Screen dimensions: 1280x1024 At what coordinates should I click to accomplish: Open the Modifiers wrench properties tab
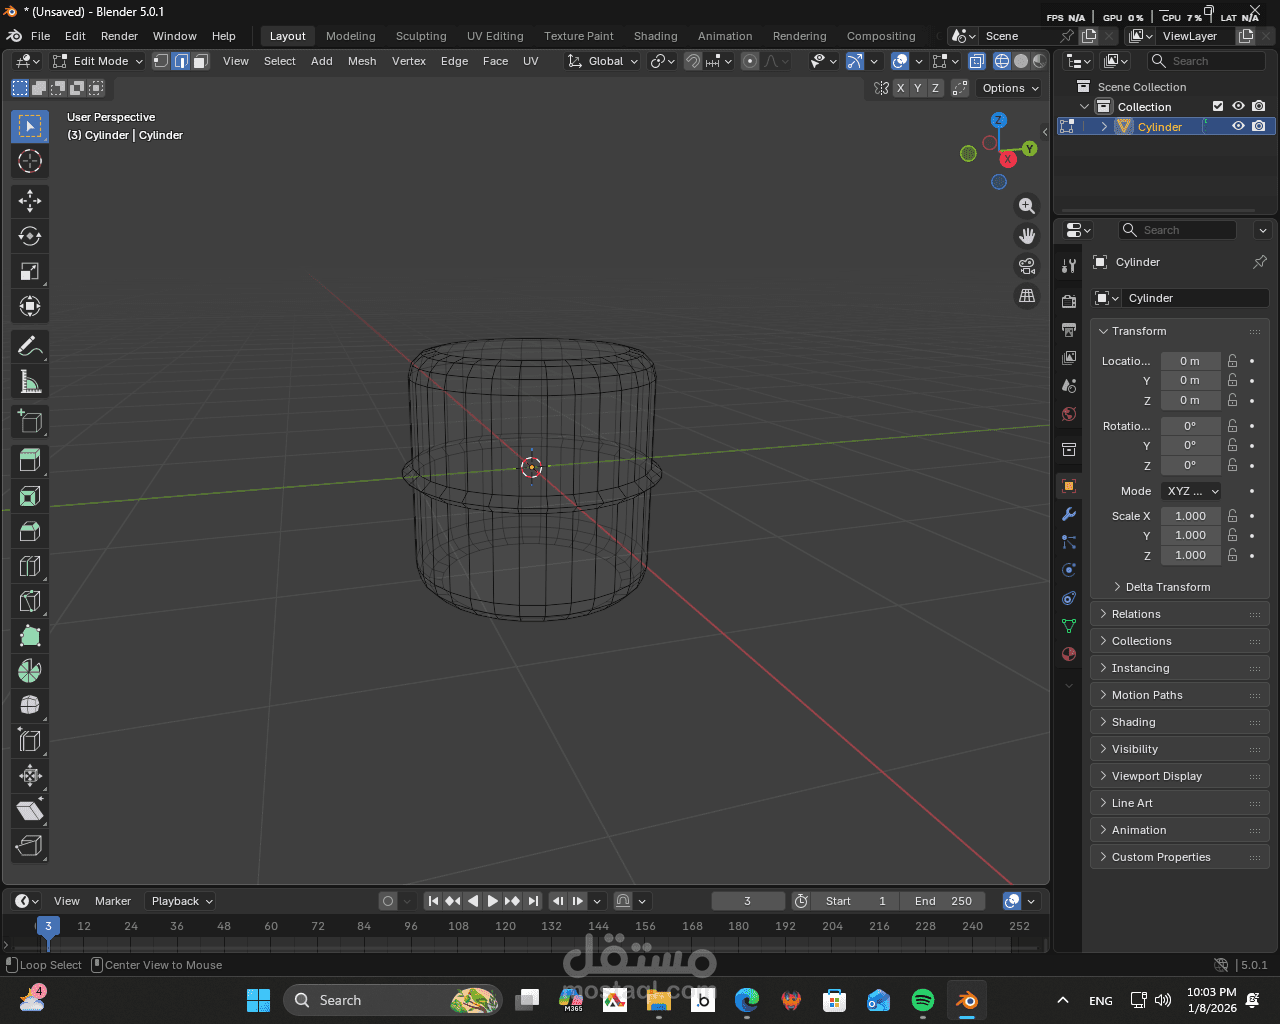click(x=1069, y=514)
